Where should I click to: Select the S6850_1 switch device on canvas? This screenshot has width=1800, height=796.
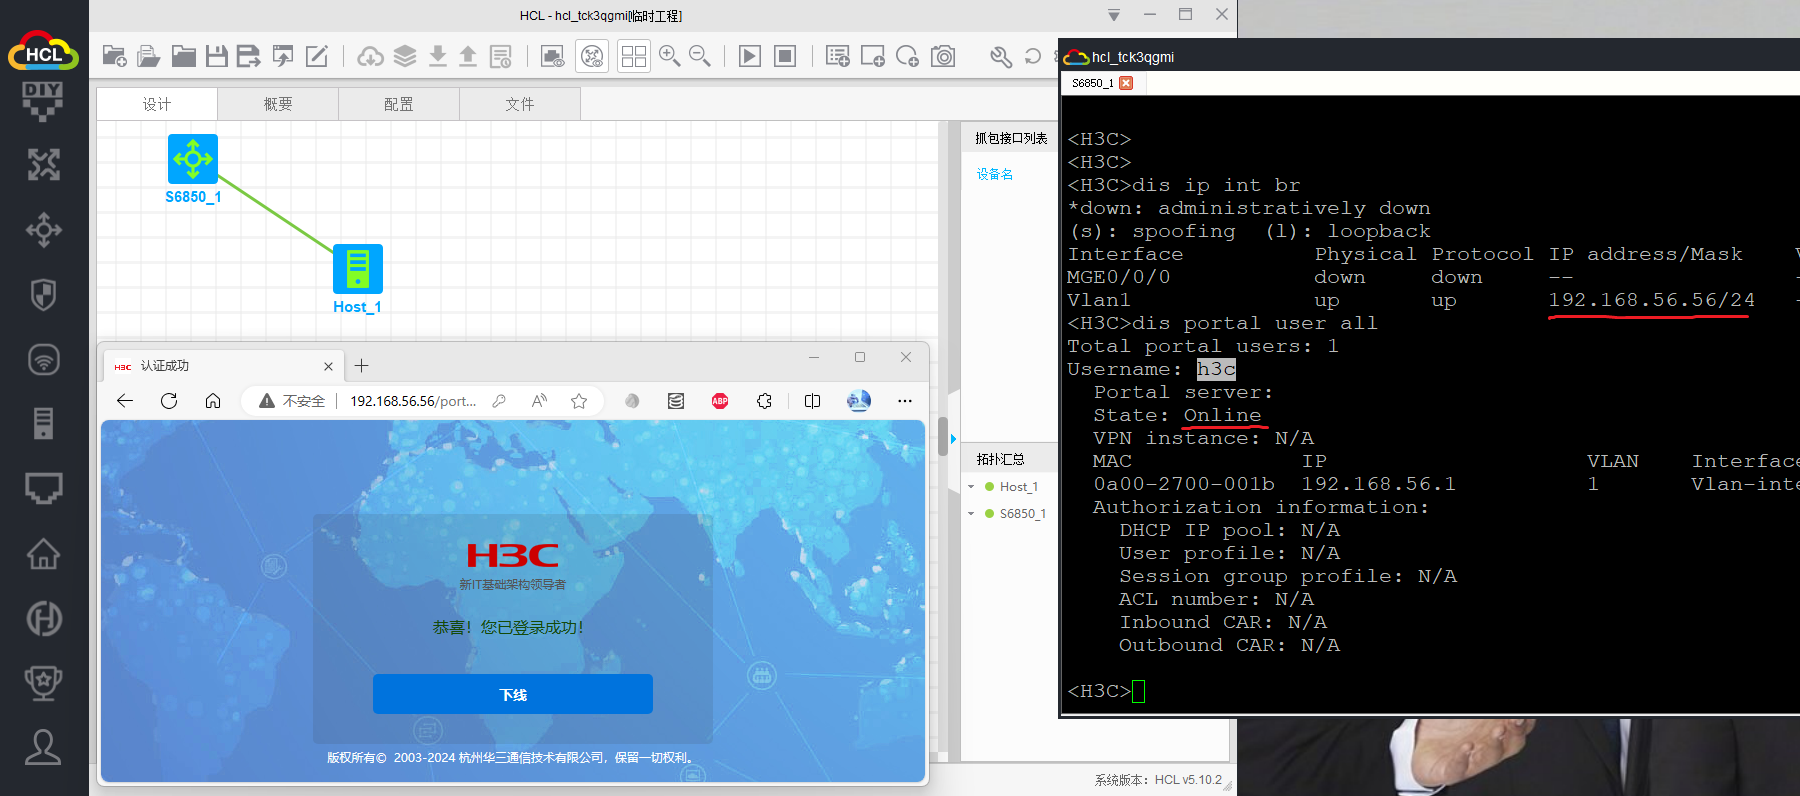pyautogui.click(x=193, y=159)
